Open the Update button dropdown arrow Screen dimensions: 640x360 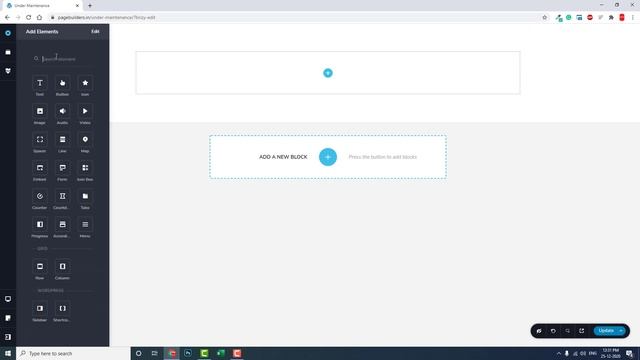pos(621,331)
